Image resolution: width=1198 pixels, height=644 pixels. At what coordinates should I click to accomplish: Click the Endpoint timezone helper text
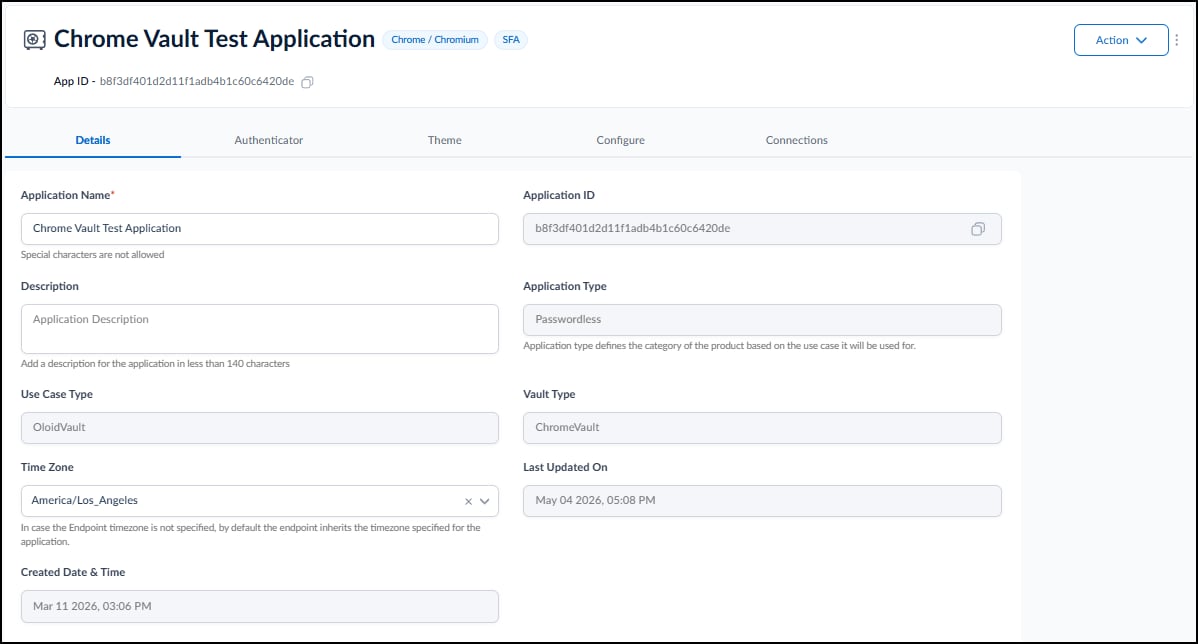point(251,535)
